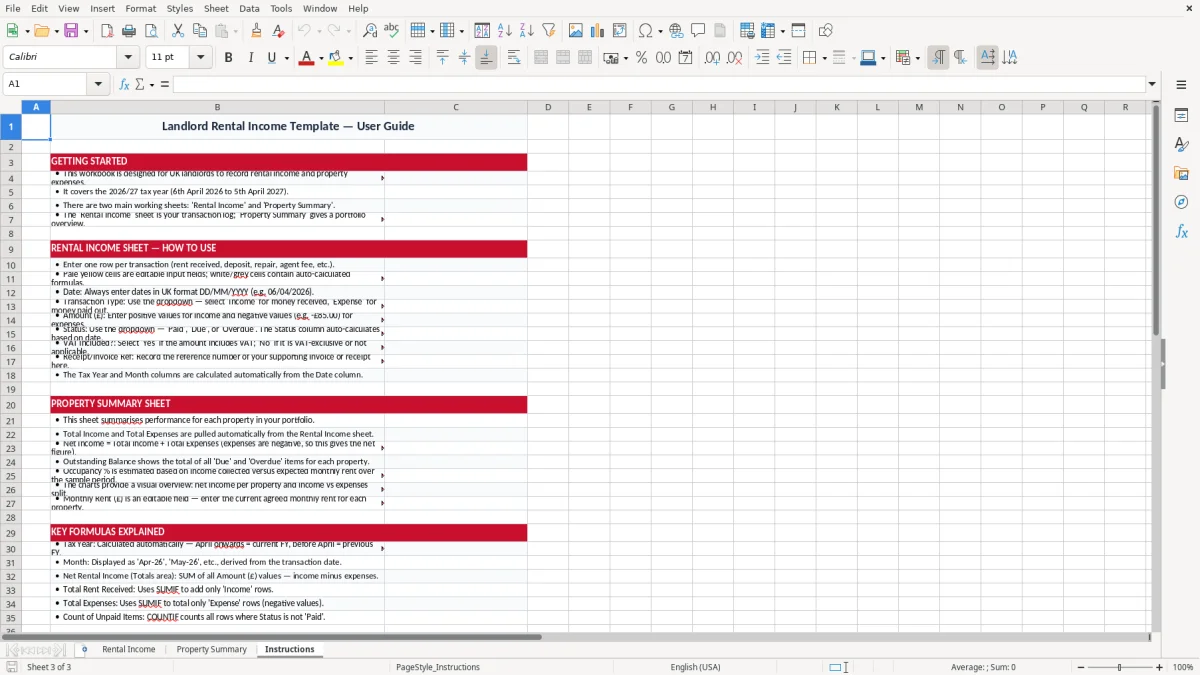1200x675 pixels.
Task: Click PageStyle_Instructions in status bar
Action: coord(438,667)
